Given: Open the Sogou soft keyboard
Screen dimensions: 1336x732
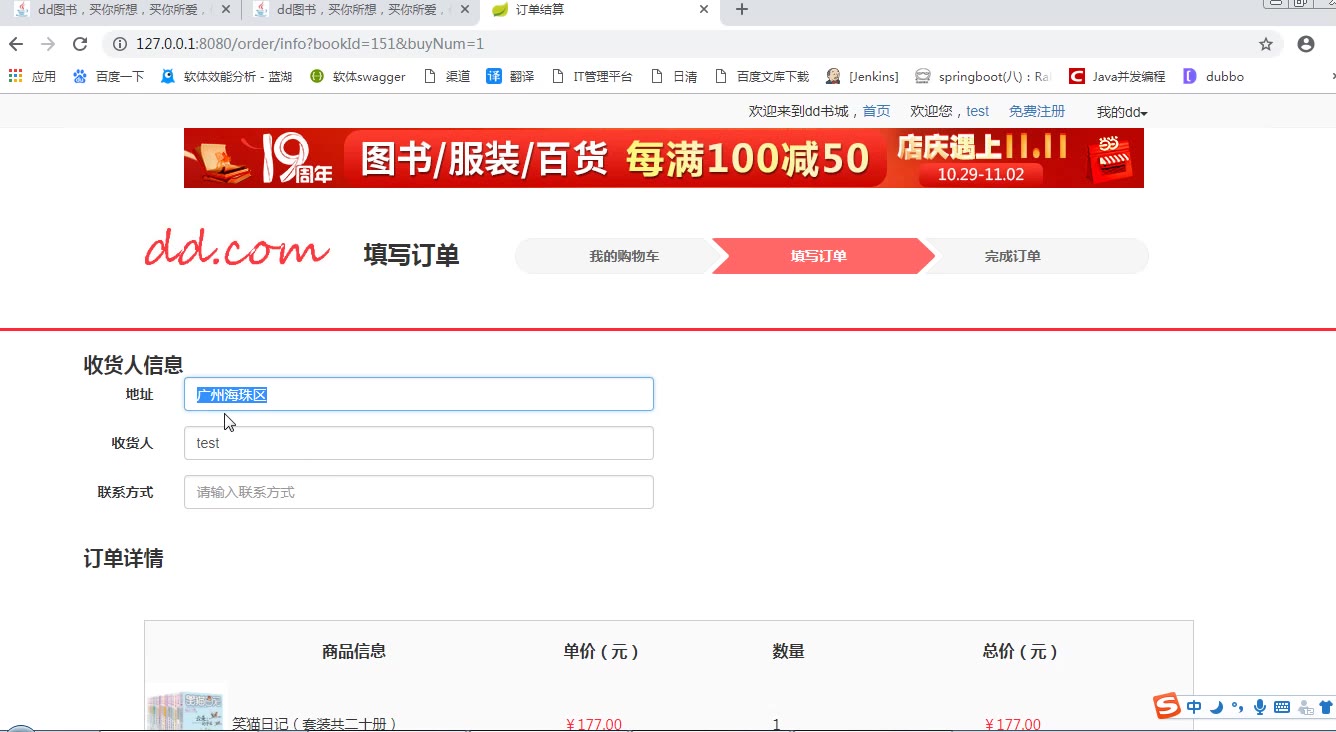Looking at the screenshot, I should [x=1282, y=707].
